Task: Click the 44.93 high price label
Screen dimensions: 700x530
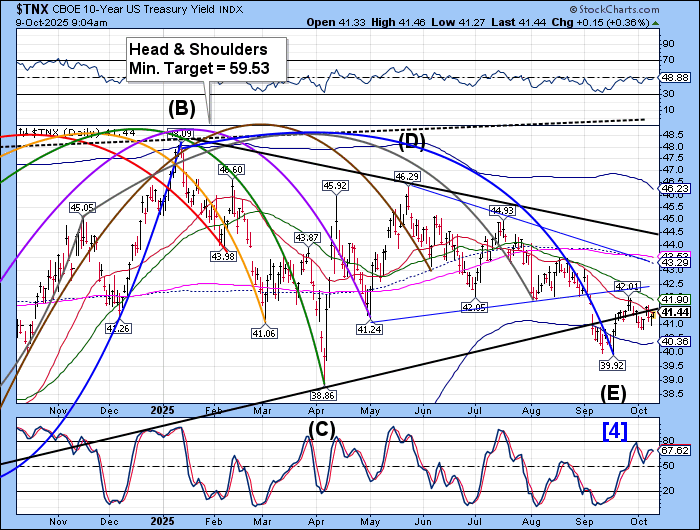Action: point(501,210)
